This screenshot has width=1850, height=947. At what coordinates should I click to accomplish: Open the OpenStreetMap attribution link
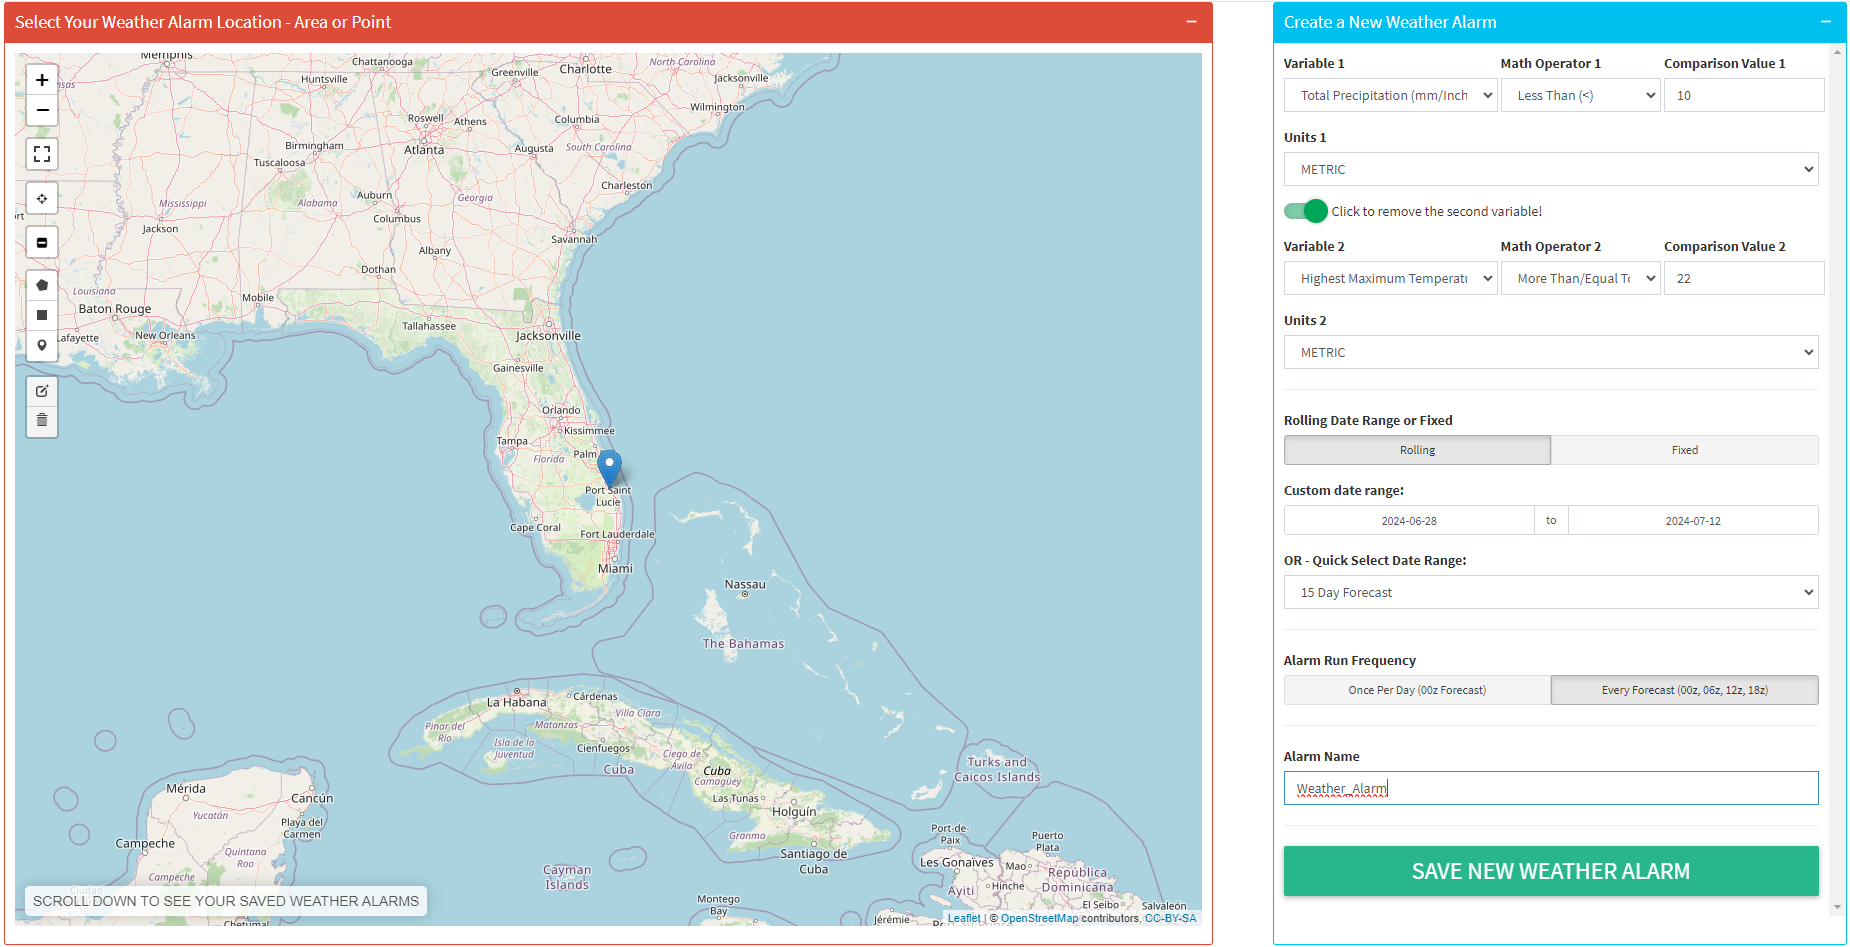pyautogui.click(x=1039, y=918)
